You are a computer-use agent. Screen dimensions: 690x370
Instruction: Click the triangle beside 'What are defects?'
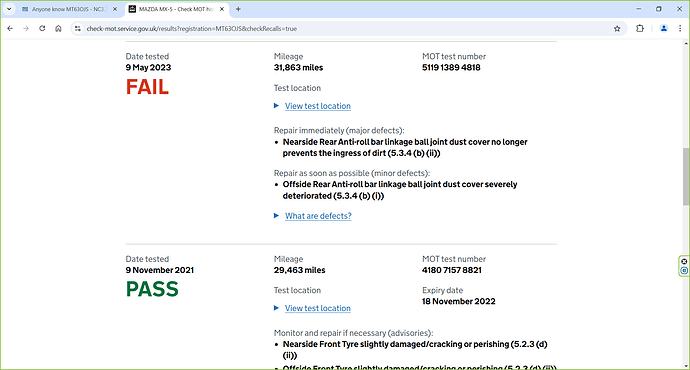[276, 216]
